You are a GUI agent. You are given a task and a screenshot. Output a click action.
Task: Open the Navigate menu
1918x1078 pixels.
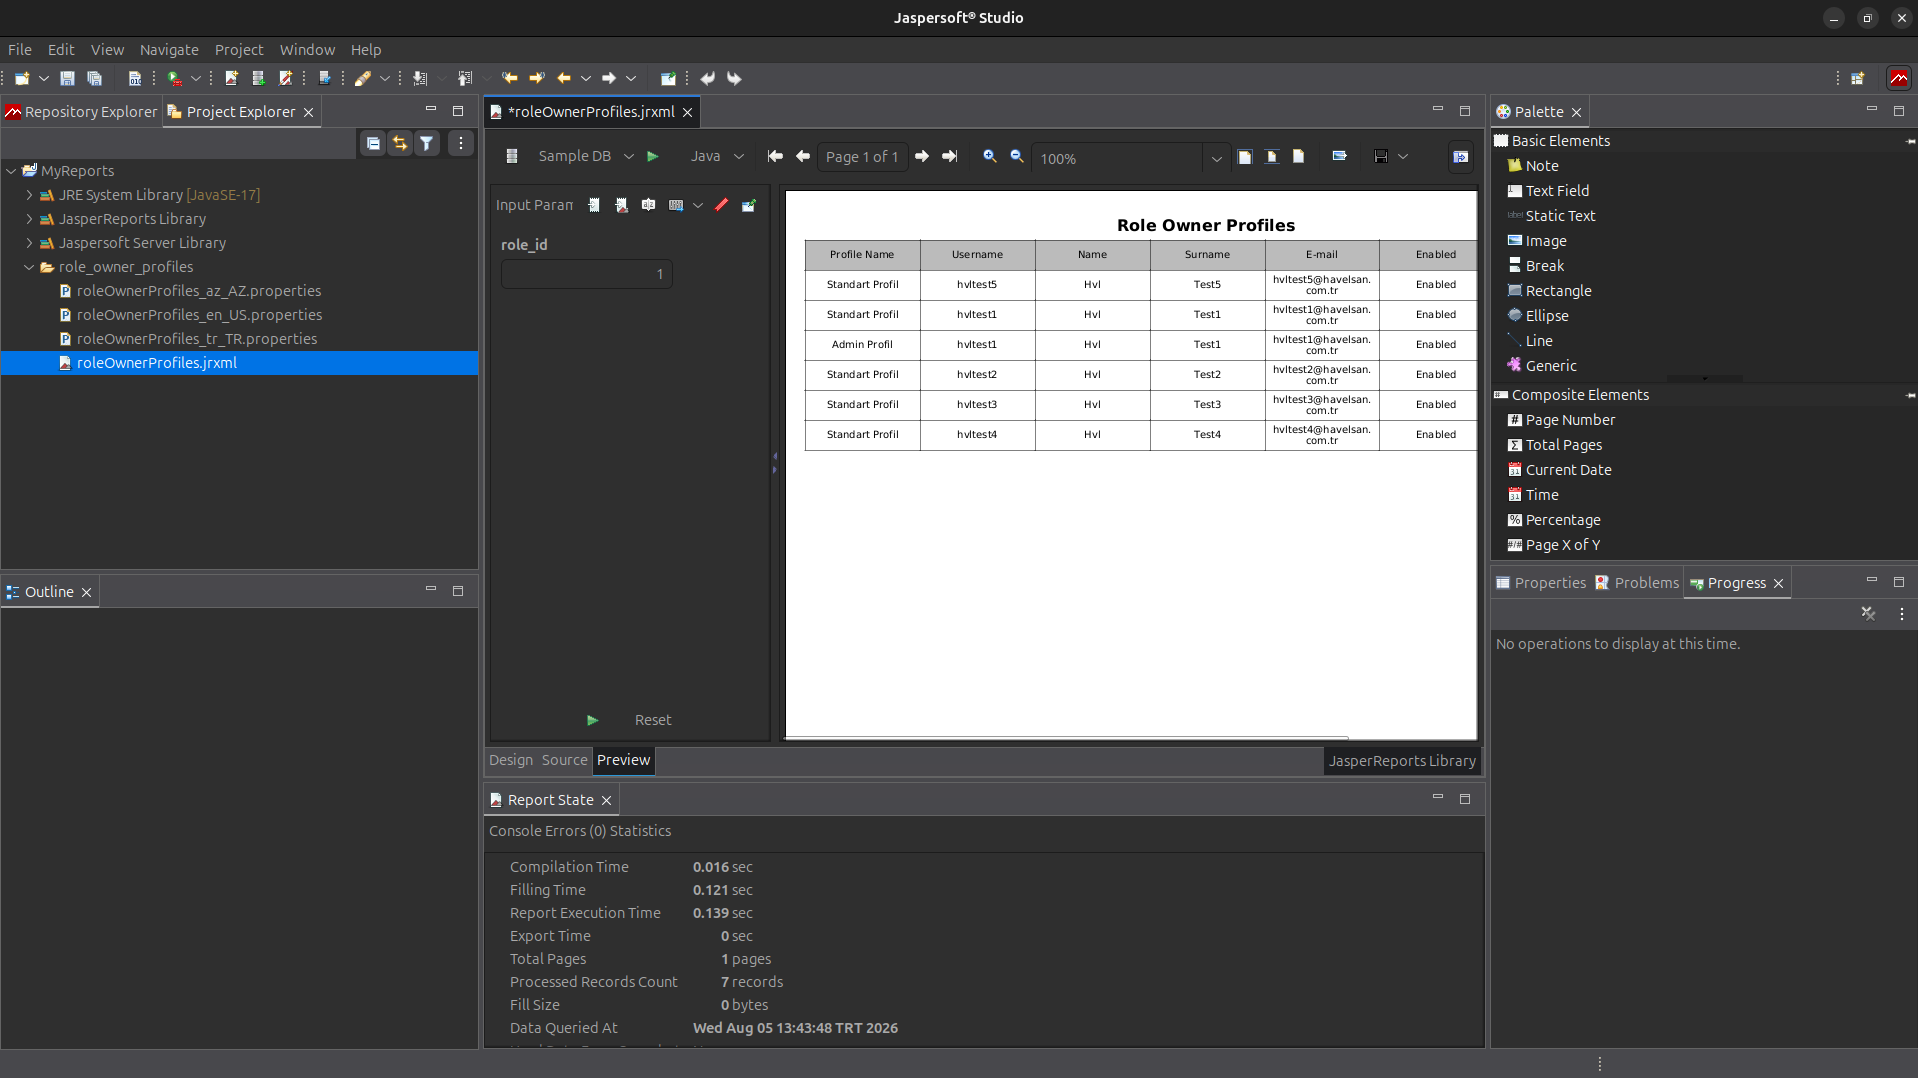169,49
